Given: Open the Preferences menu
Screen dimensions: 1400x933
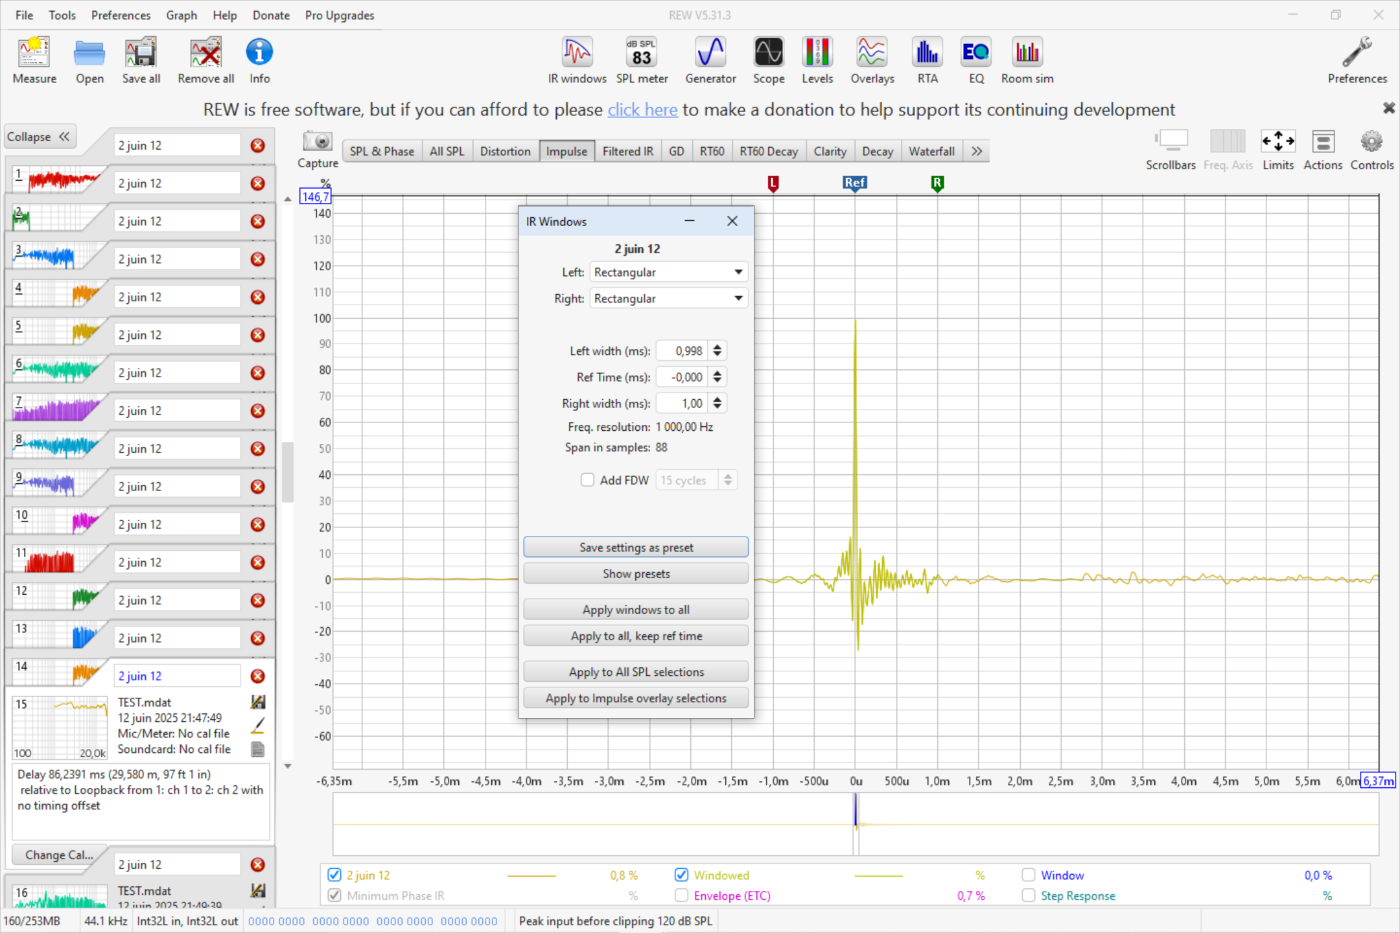Looking at the screenshot, I should click(120, 15).
